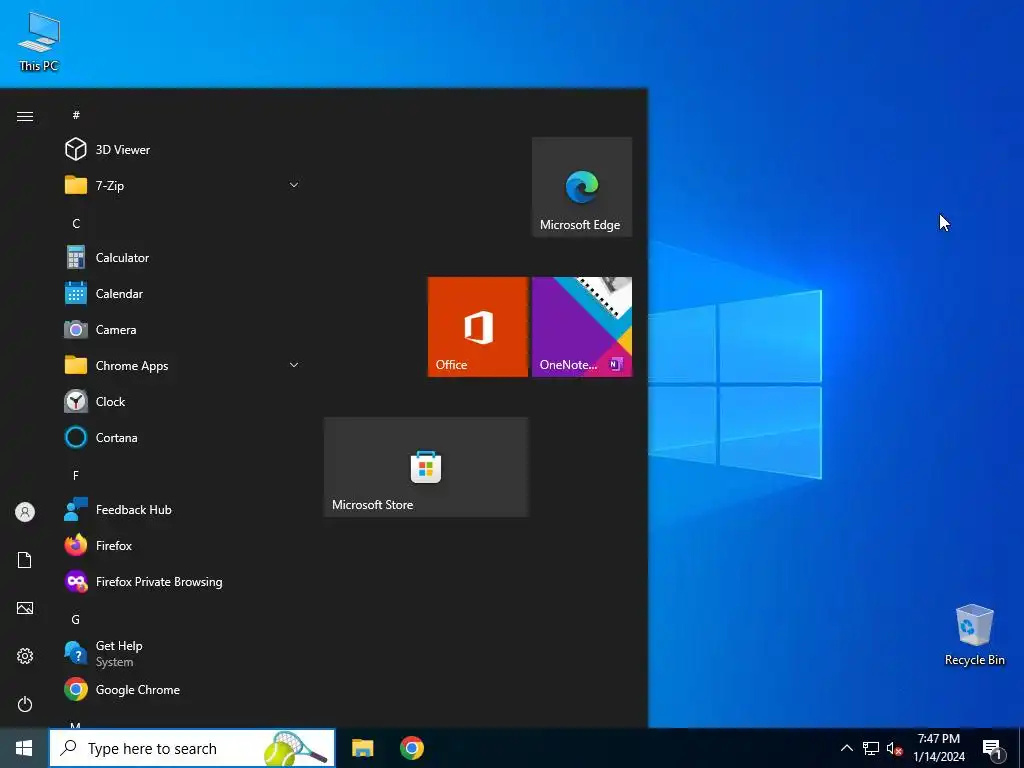Open the Office tile
The height and width of the screenshot is (768, 1024).
(477, 327)
